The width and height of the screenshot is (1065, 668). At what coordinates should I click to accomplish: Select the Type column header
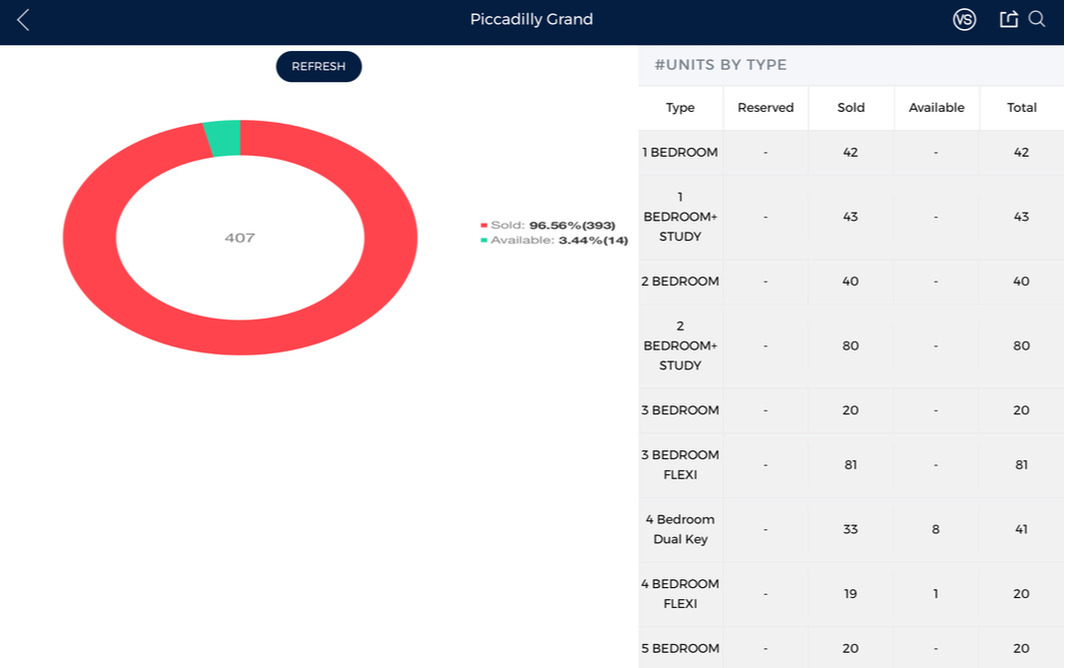680,107
